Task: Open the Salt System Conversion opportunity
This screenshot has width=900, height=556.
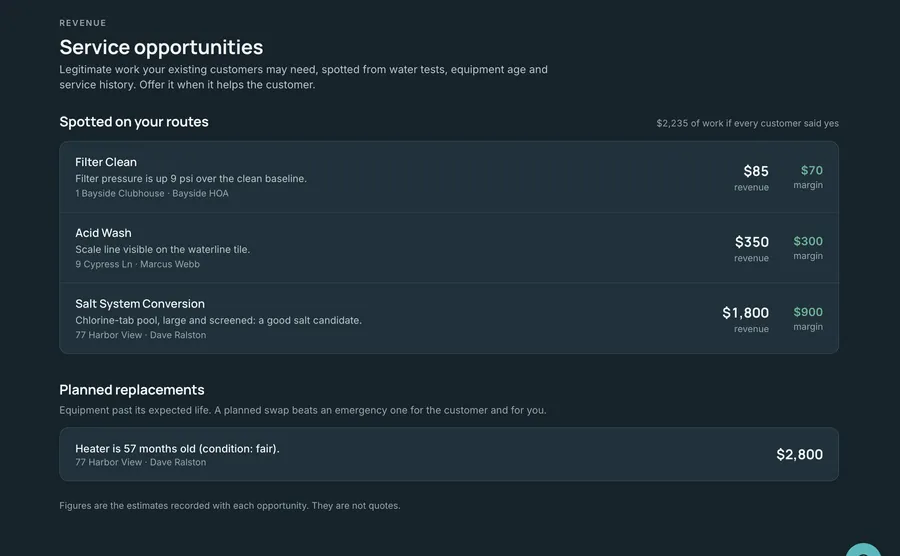Action: 449,318
